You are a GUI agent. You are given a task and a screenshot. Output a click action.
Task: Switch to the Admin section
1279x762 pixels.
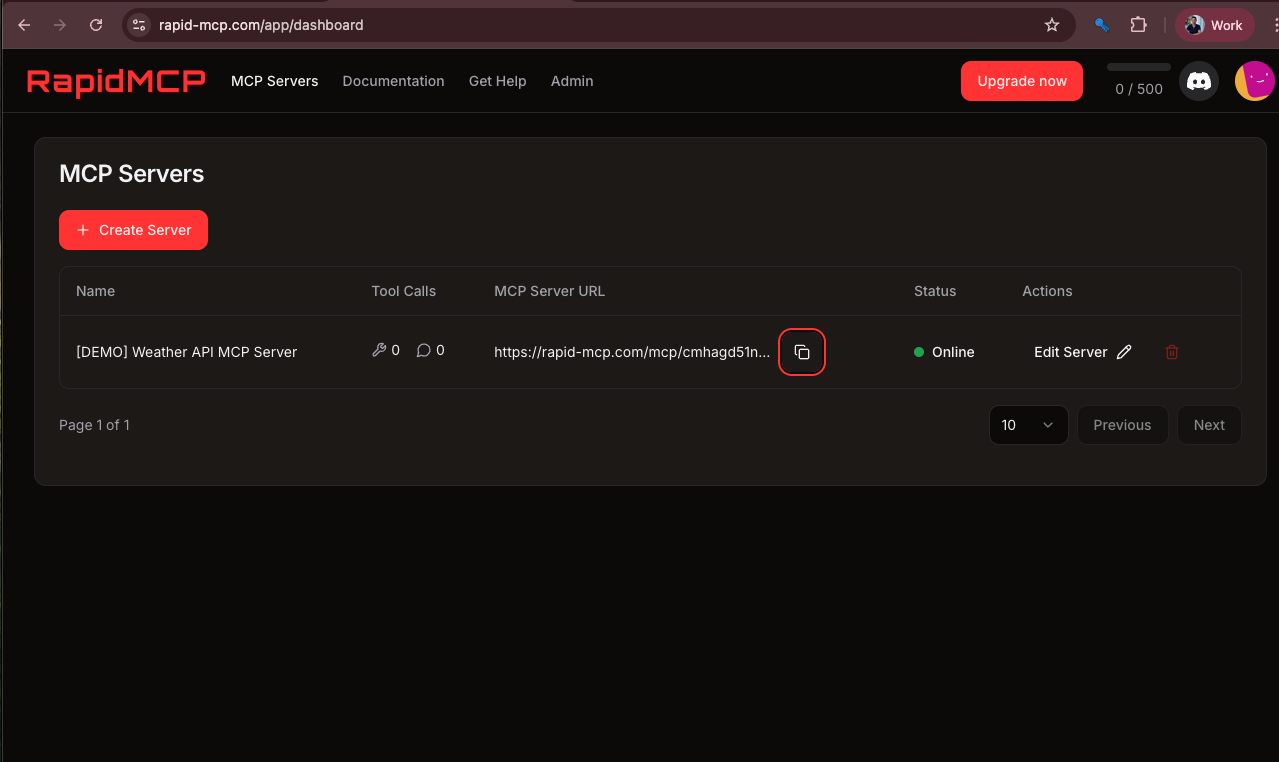tap(571, 81)
